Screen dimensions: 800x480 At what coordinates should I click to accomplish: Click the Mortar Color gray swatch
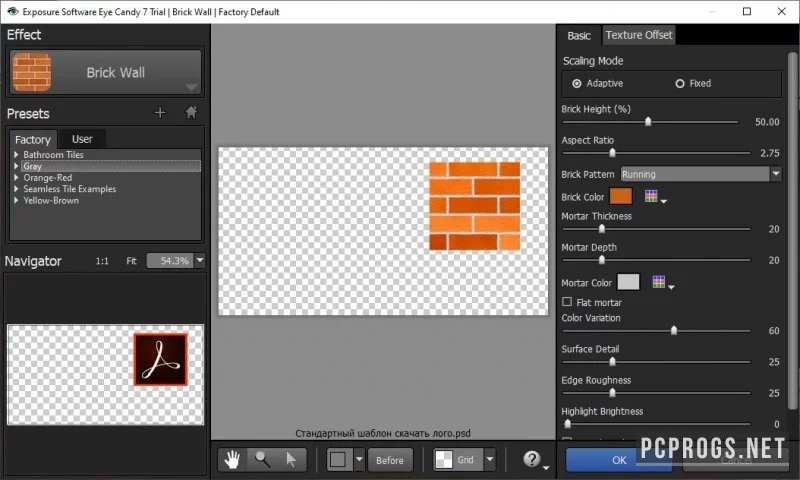(628, 282)
